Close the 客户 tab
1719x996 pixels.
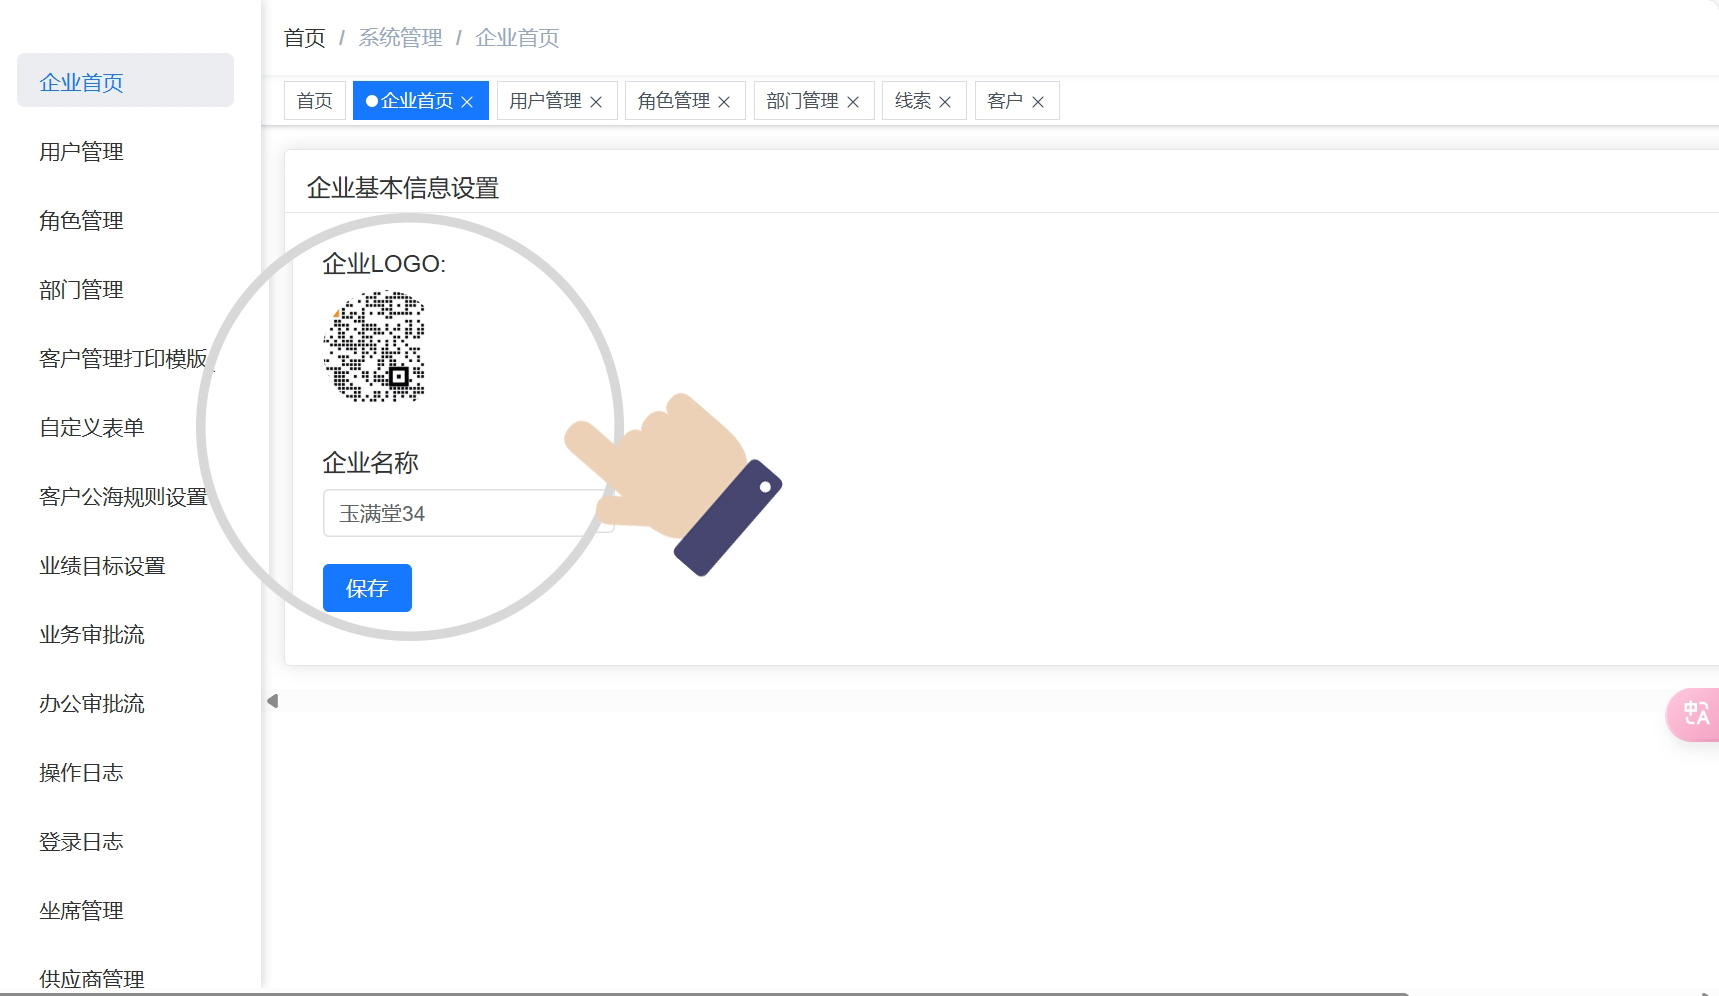point(1038,102)
